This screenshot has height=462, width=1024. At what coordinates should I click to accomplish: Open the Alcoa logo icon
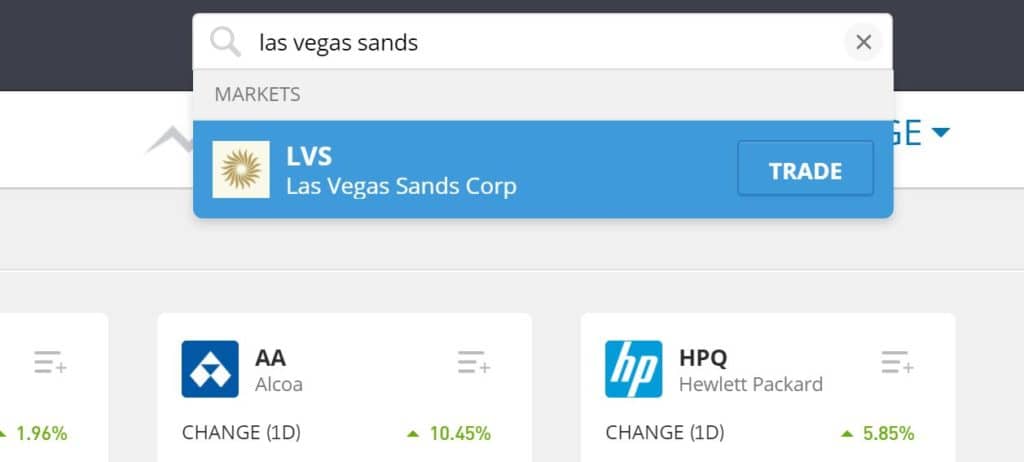(x=210, y=369)
